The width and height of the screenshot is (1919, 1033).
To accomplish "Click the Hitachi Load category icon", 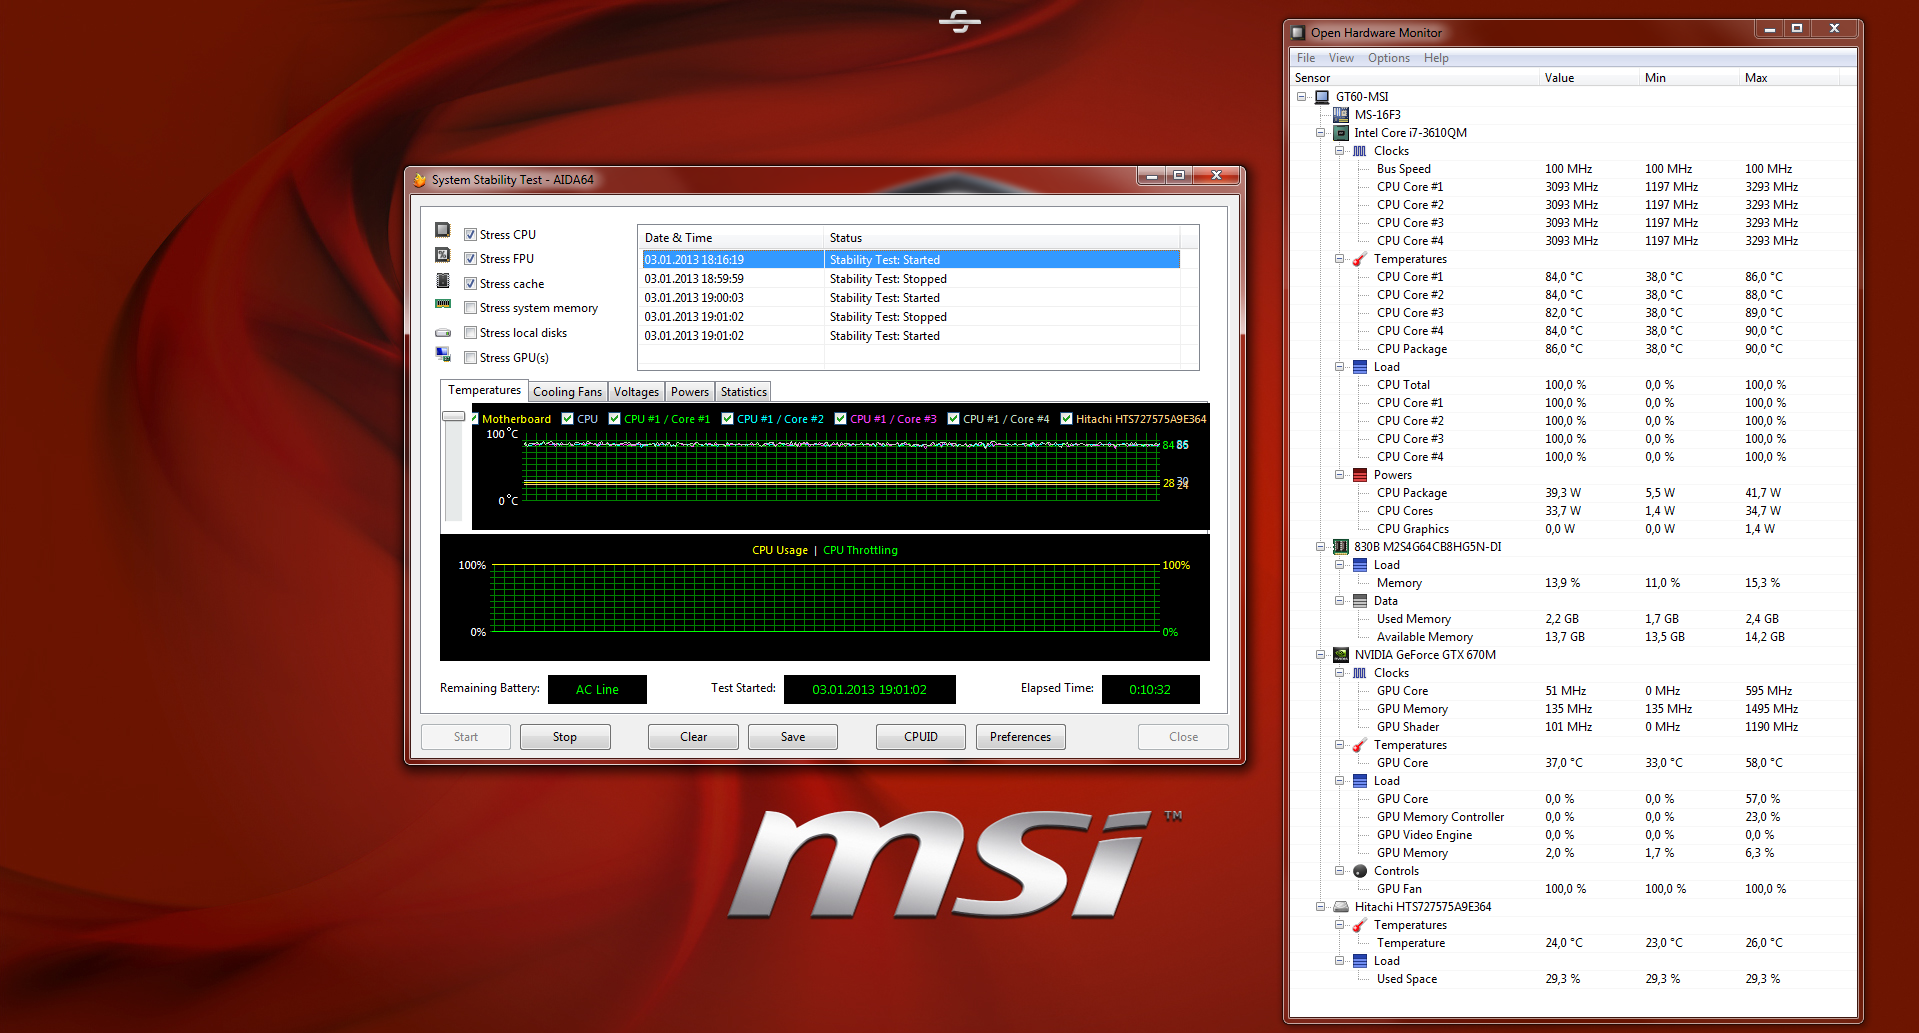I will (1360, 961).
